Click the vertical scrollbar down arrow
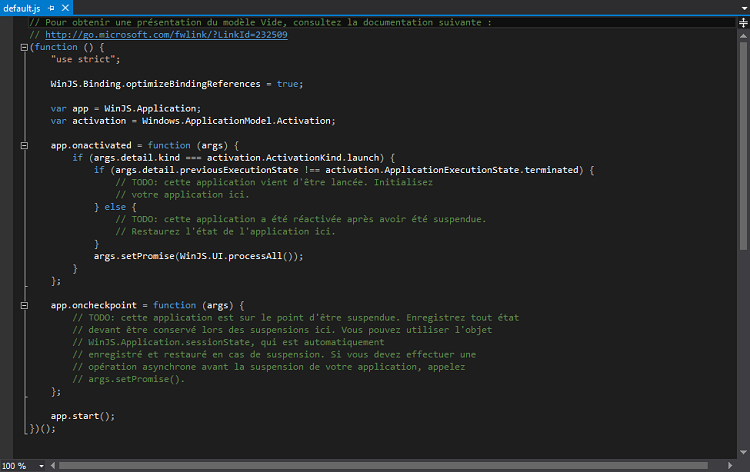750x472 pixels. coord(742,454)
